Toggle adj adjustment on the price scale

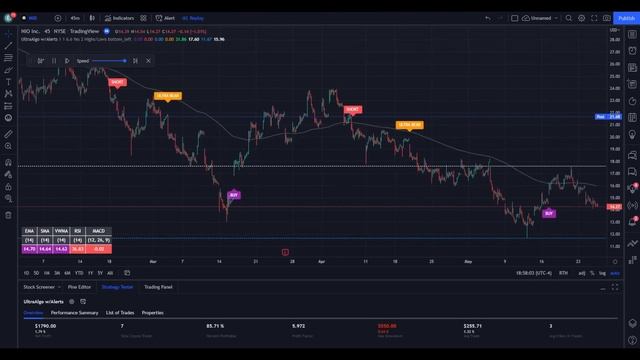click(582, 273)
